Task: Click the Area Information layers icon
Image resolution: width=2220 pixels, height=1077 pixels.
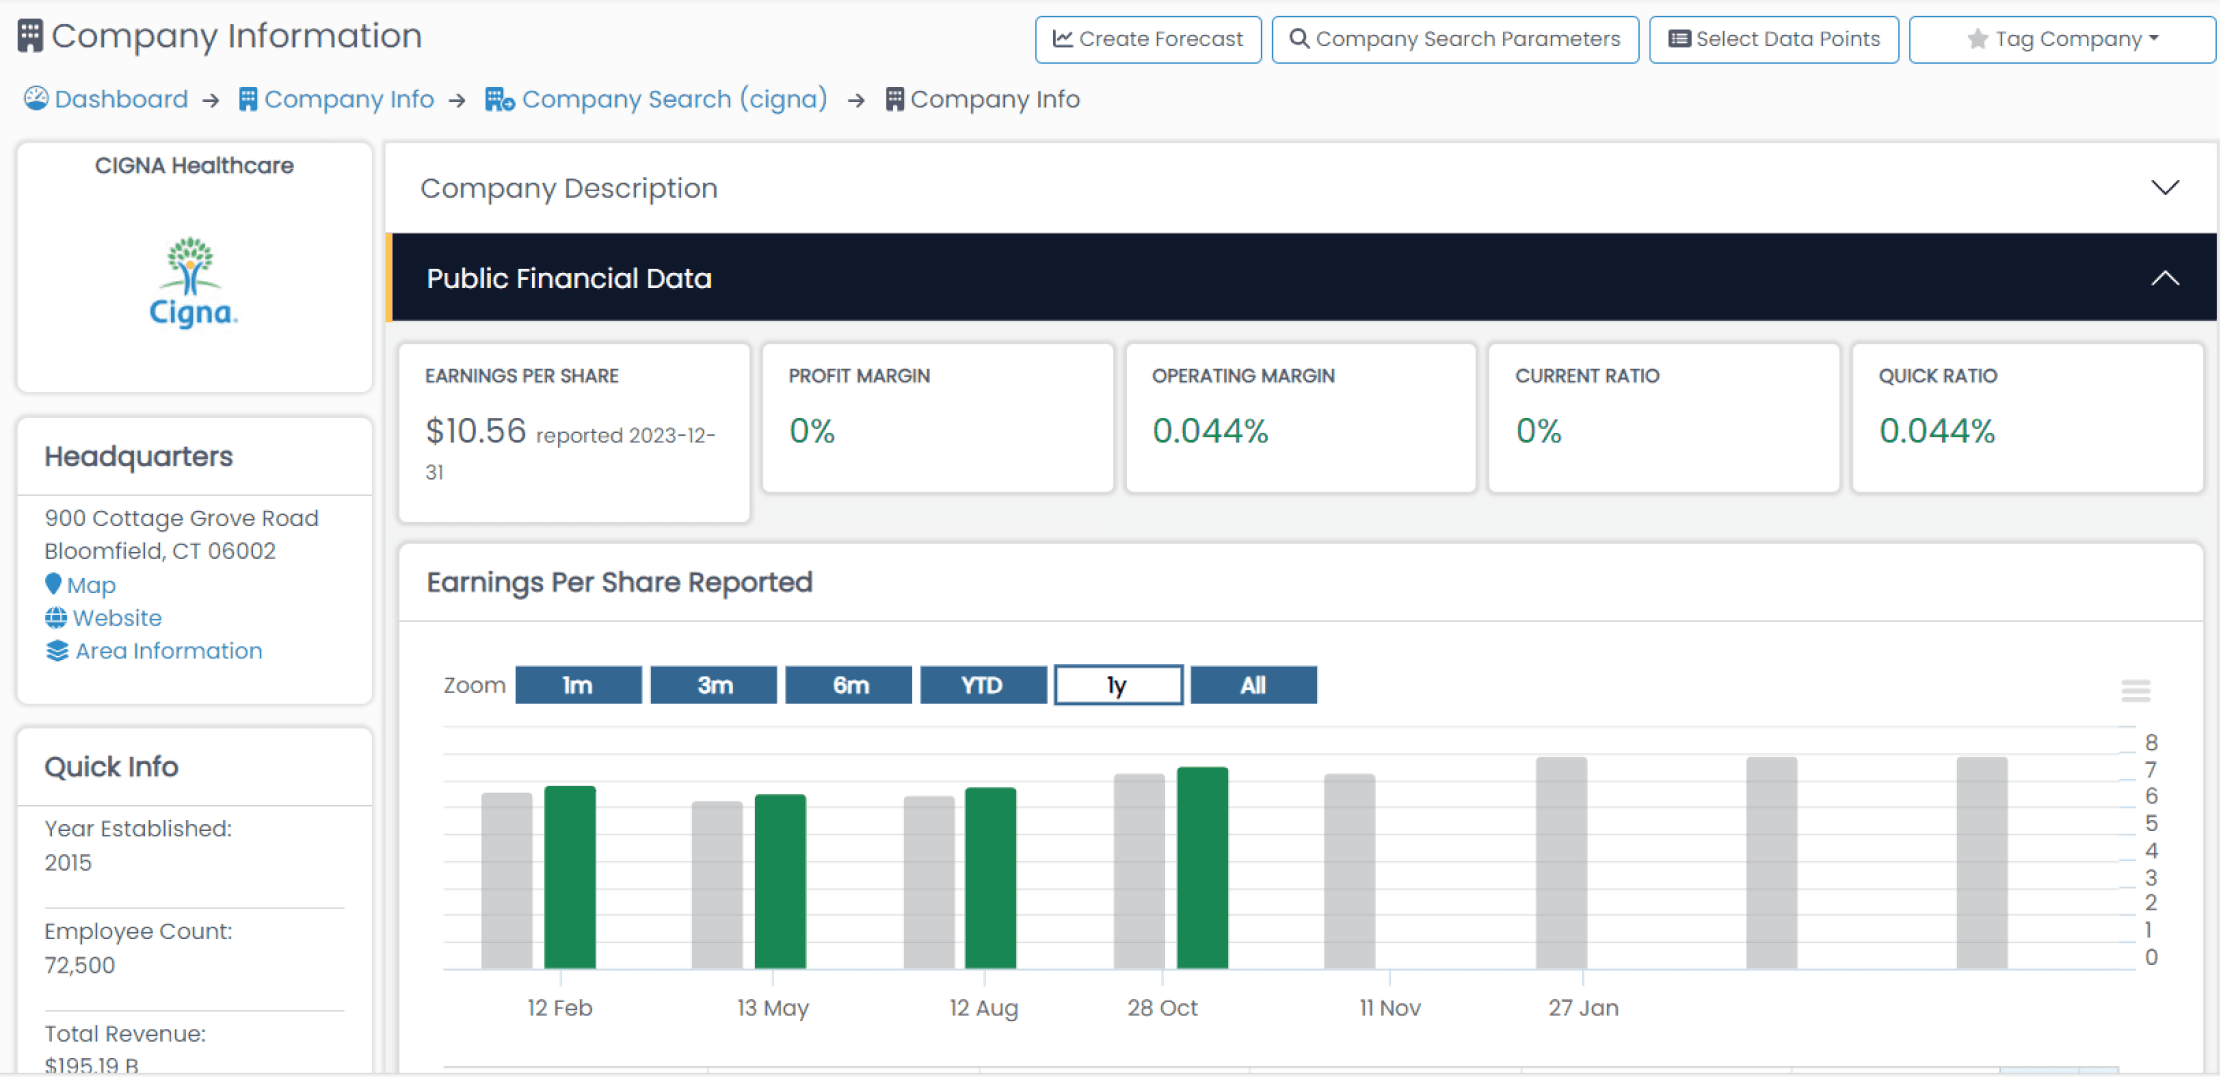Action: (57, 651)
